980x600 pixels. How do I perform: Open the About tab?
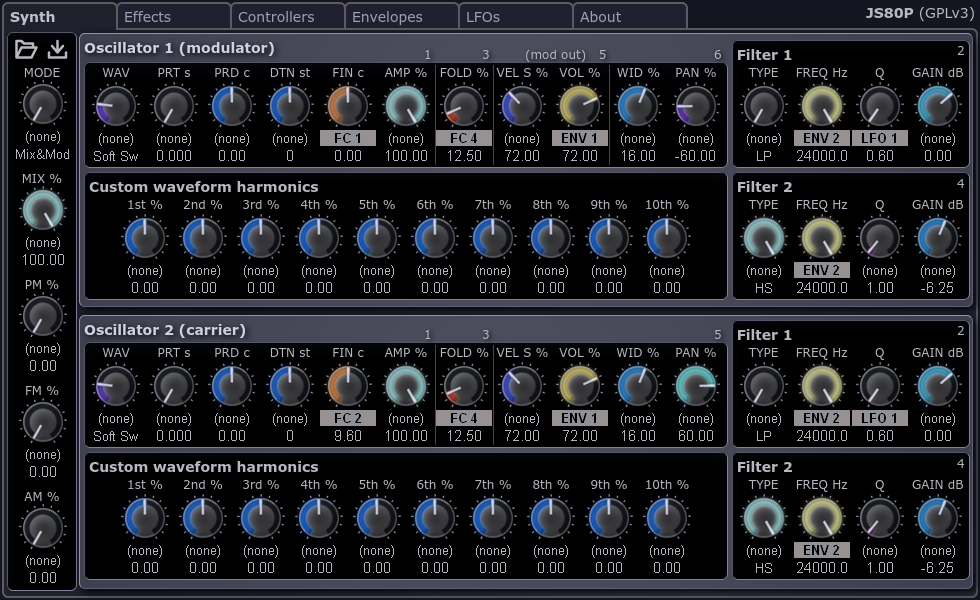tap(629, 16)
